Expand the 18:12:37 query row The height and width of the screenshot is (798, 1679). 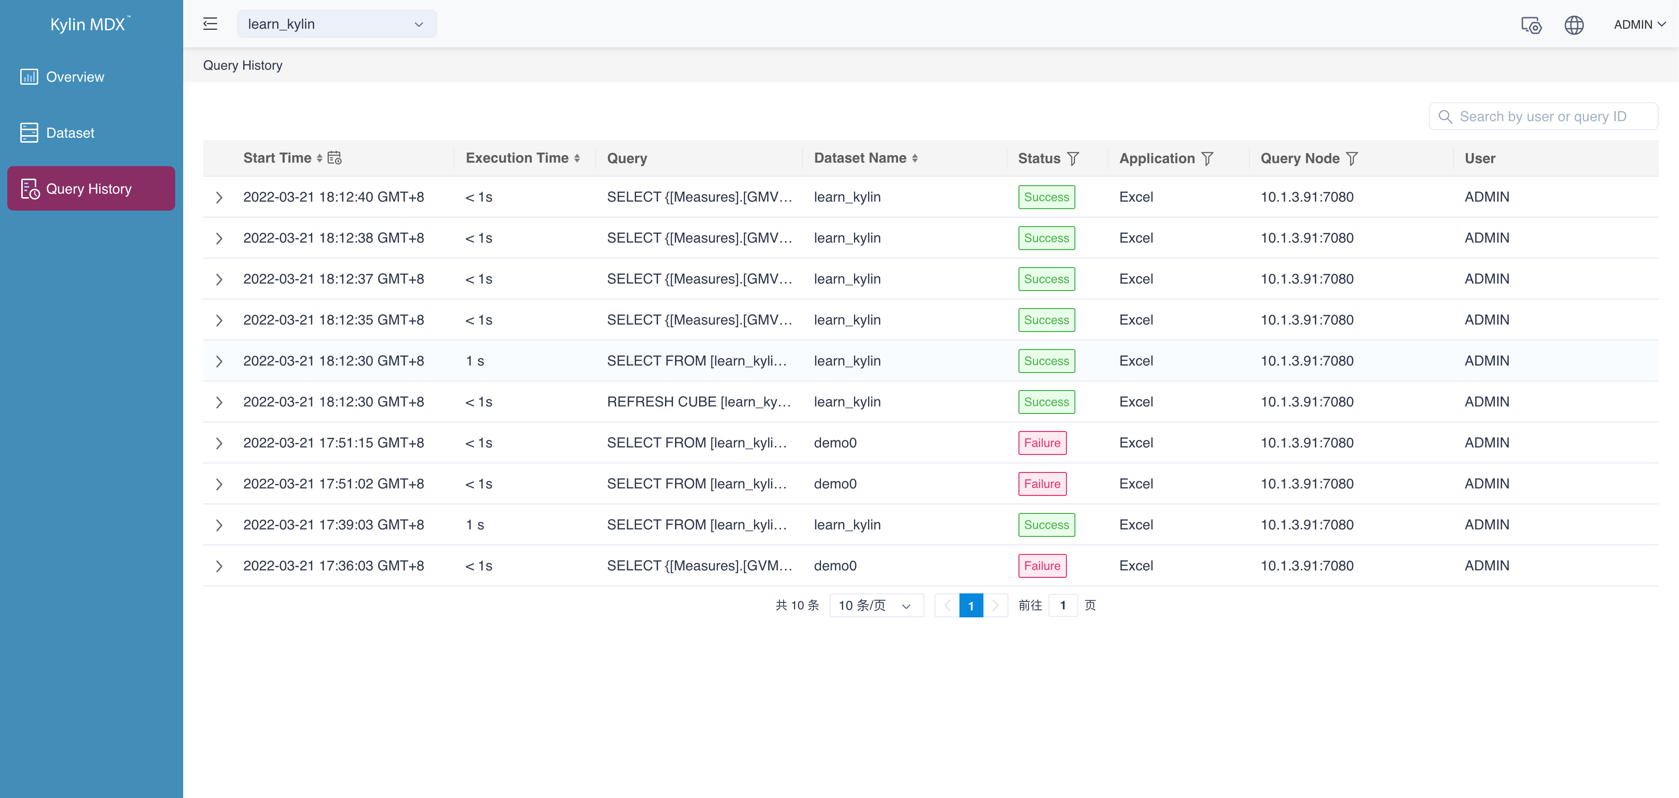[x=219, y=280]
